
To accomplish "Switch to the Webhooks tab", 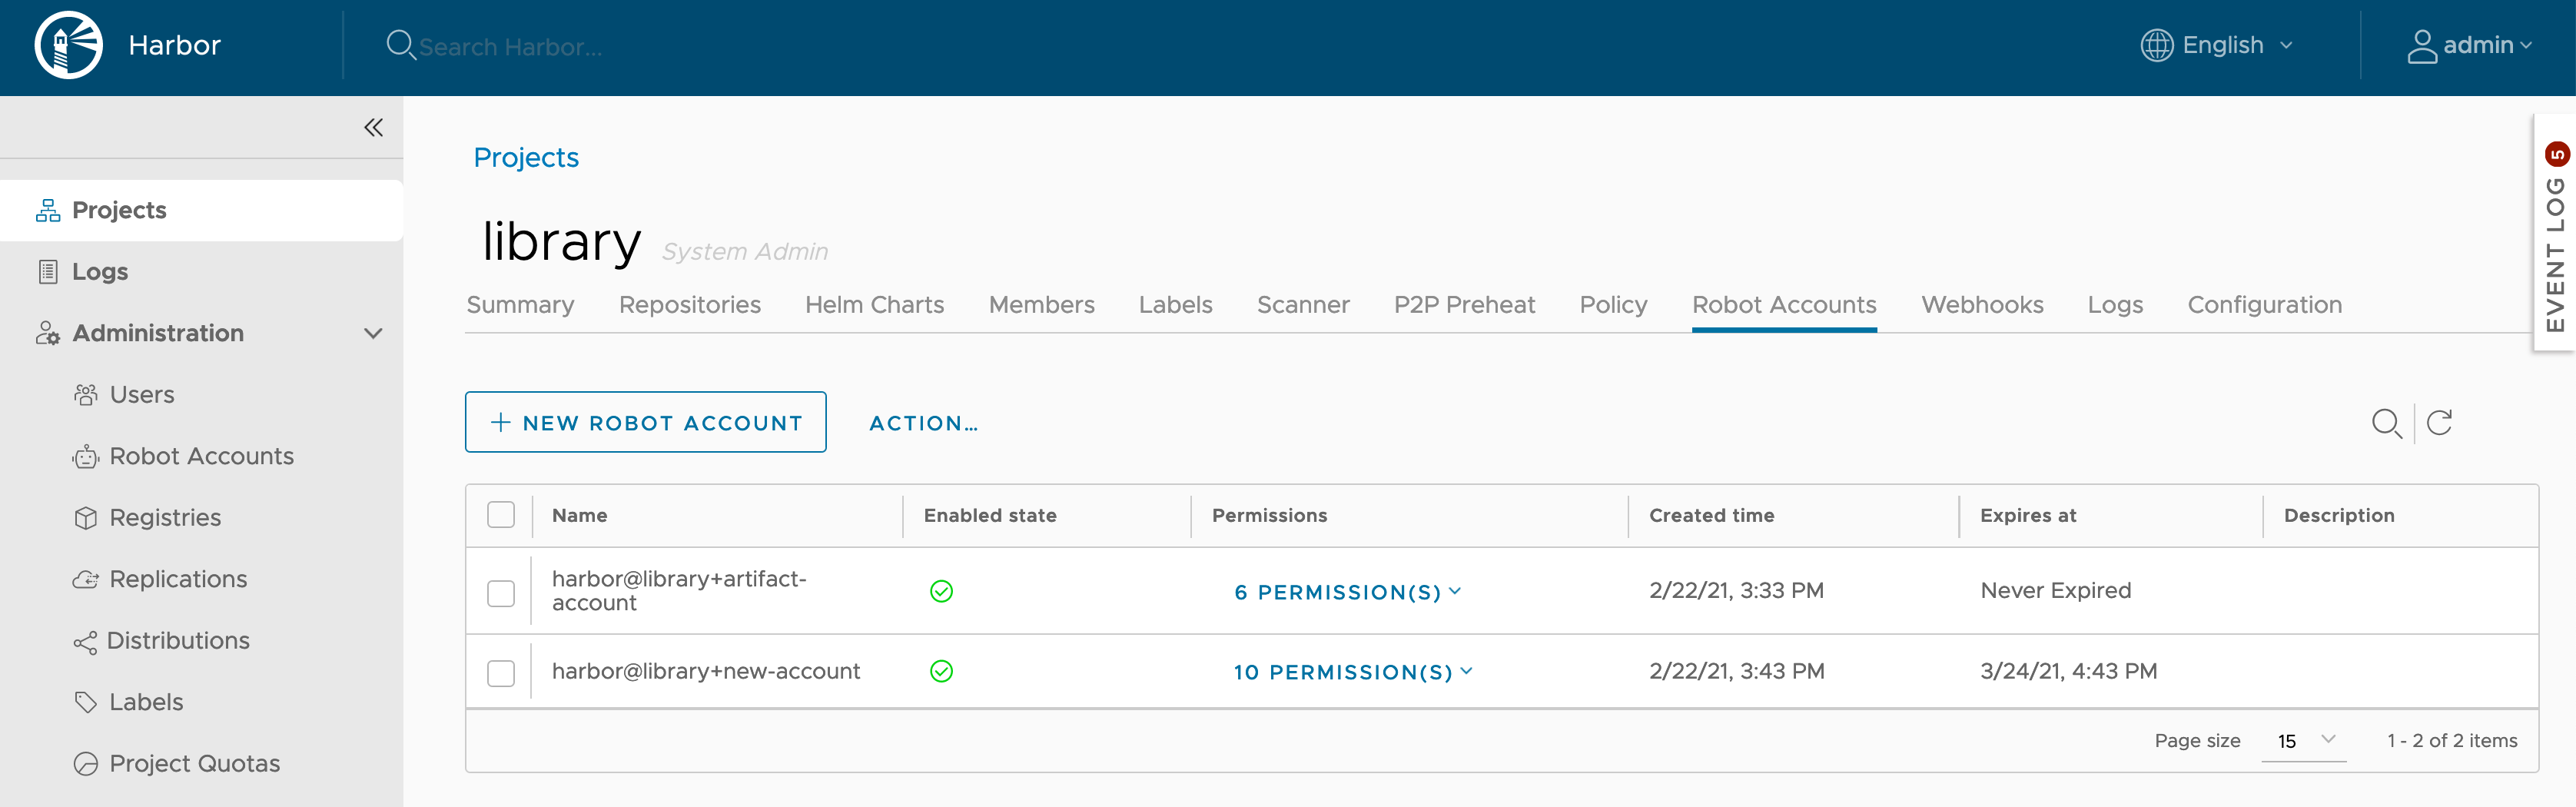I will [1982, 305].
